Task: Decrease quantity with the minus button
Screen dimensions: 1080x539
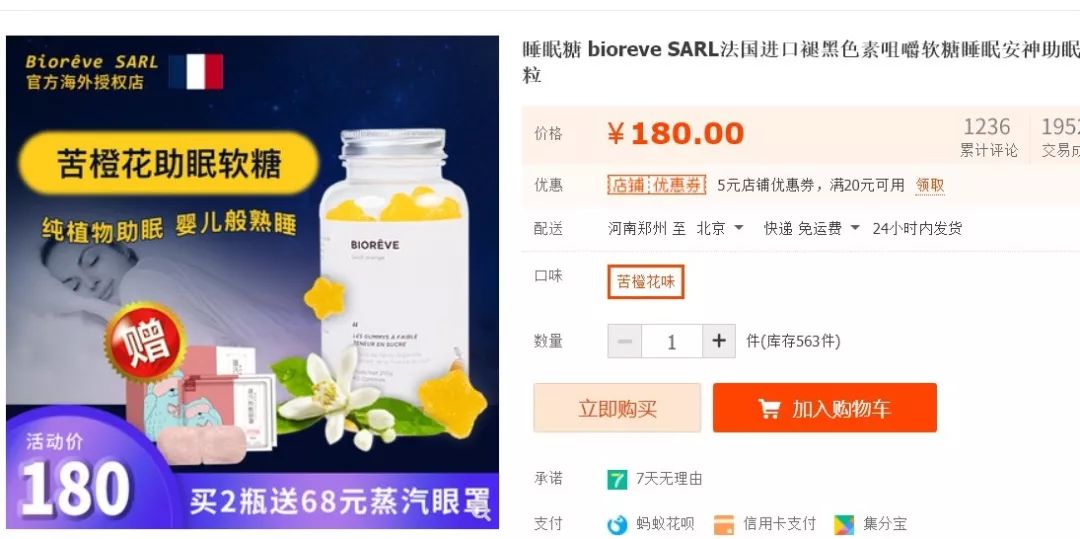Action: [x=625, y=341]
